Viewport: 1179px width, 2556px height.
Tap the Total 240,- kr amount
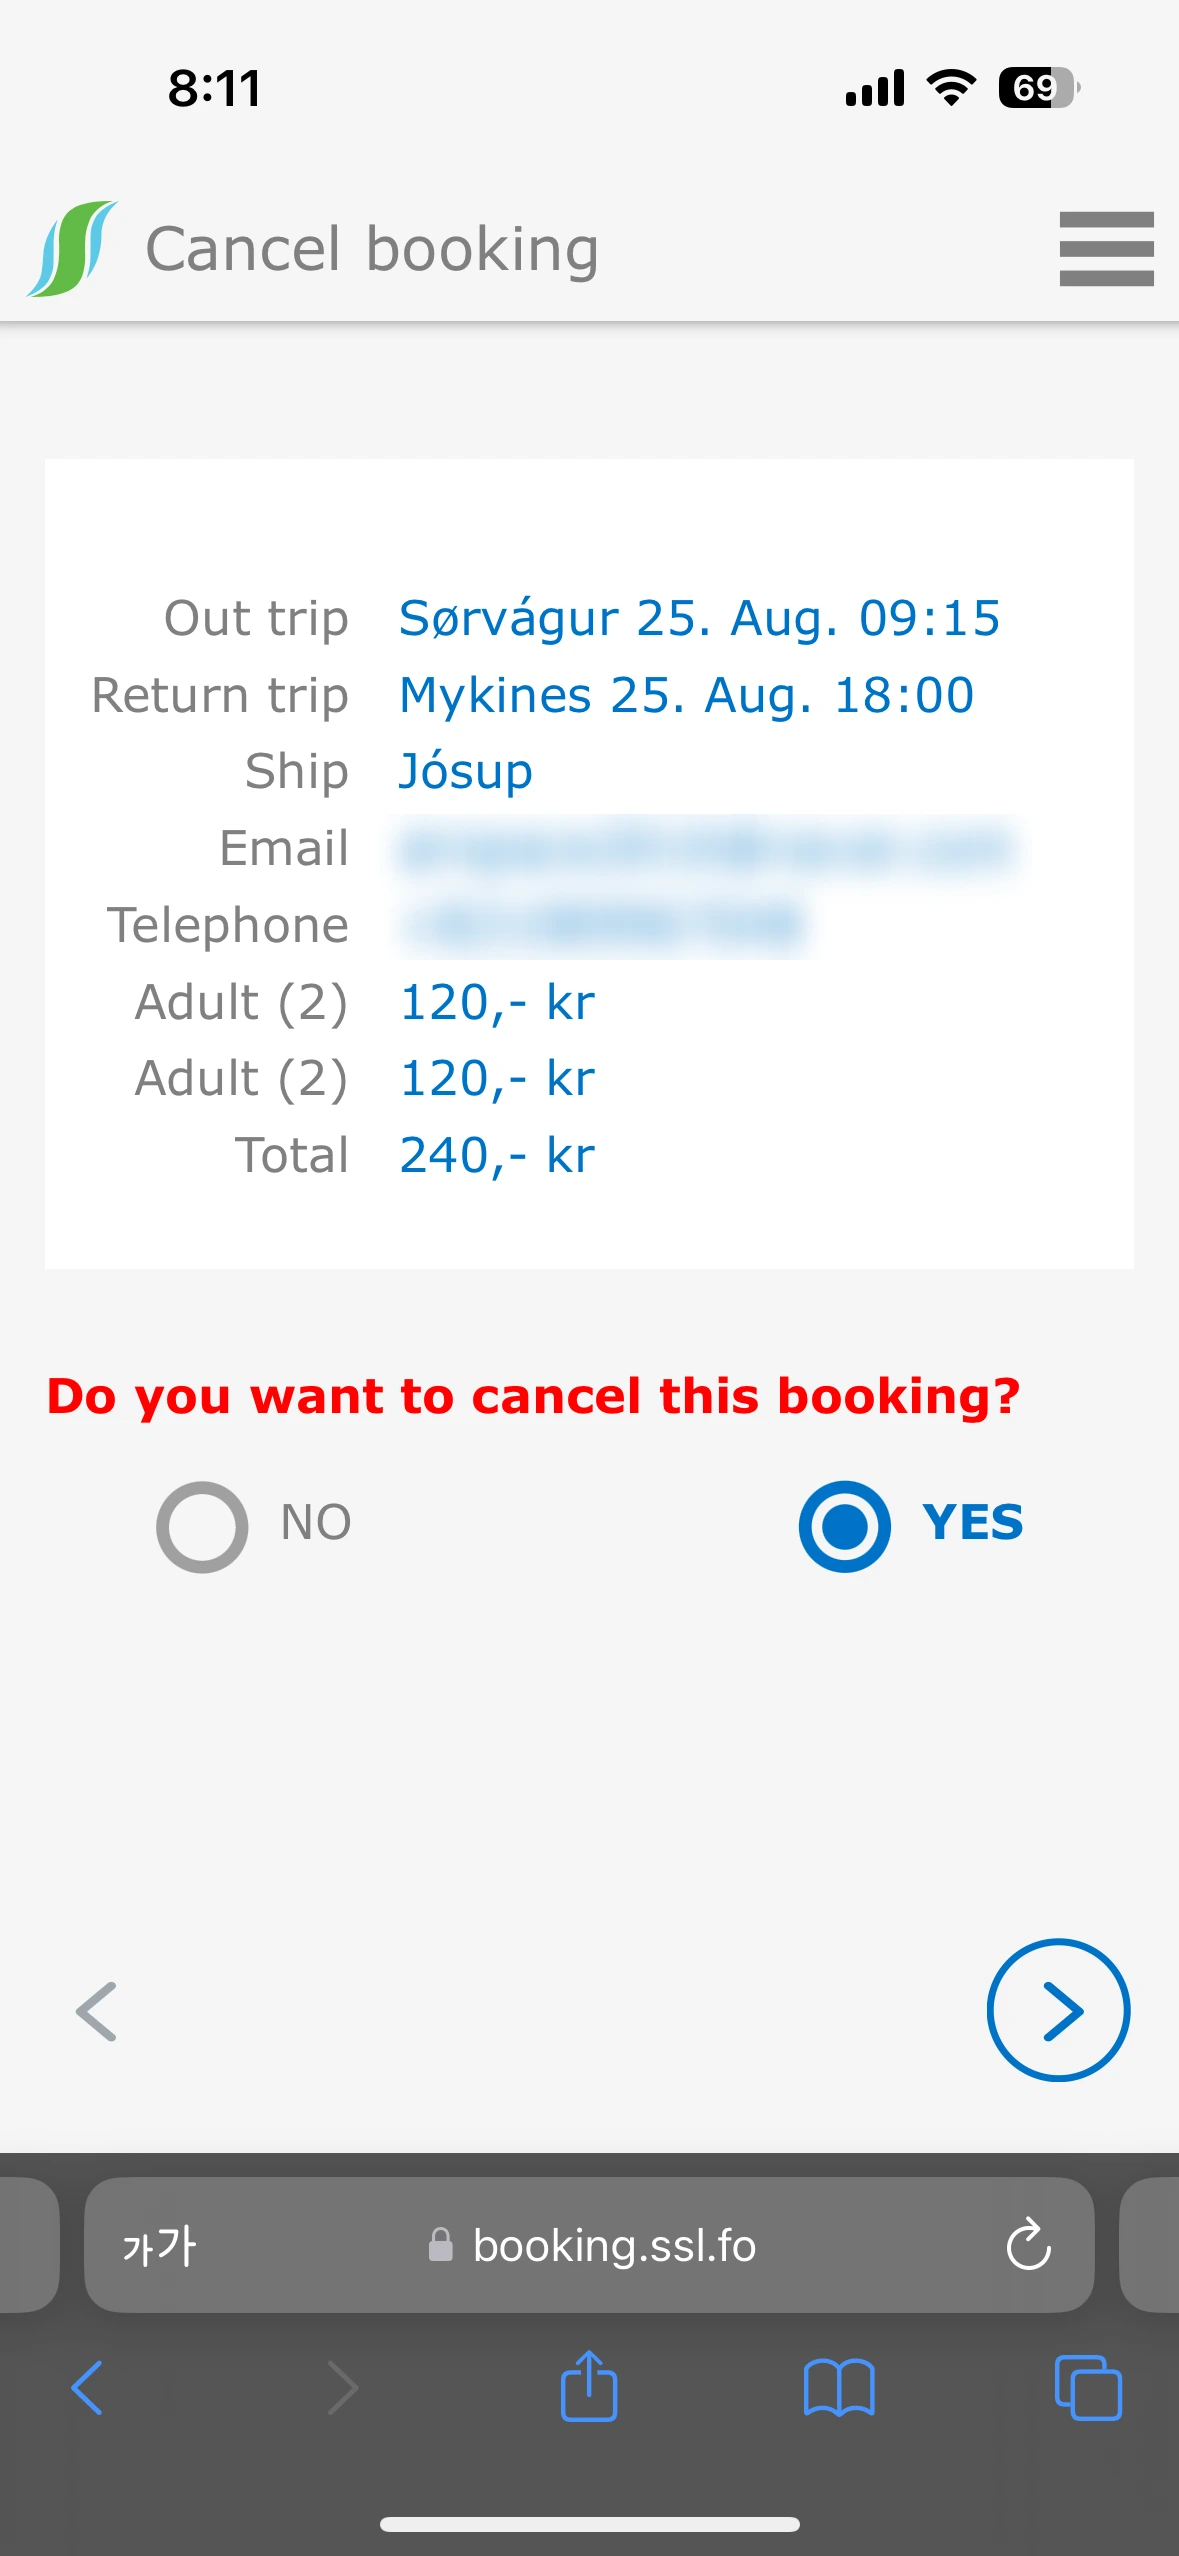tap(497, 1155)
